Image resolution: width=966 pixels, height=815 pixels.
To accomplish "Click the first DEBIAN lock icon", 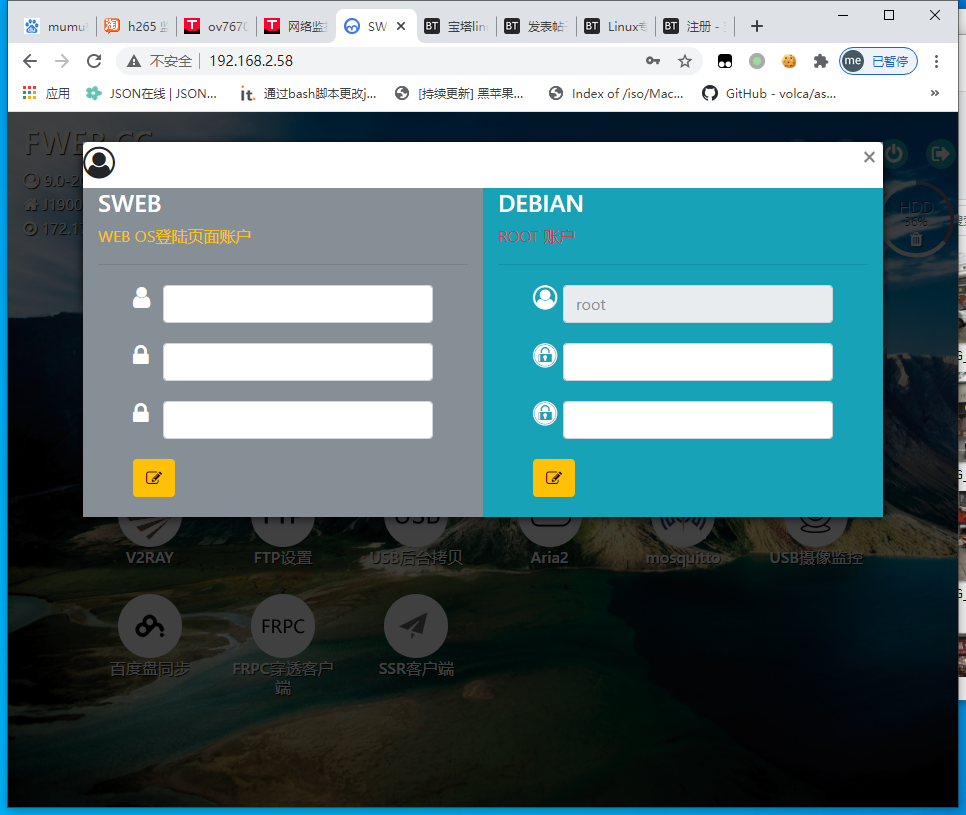I will click(x=545, y=355).
